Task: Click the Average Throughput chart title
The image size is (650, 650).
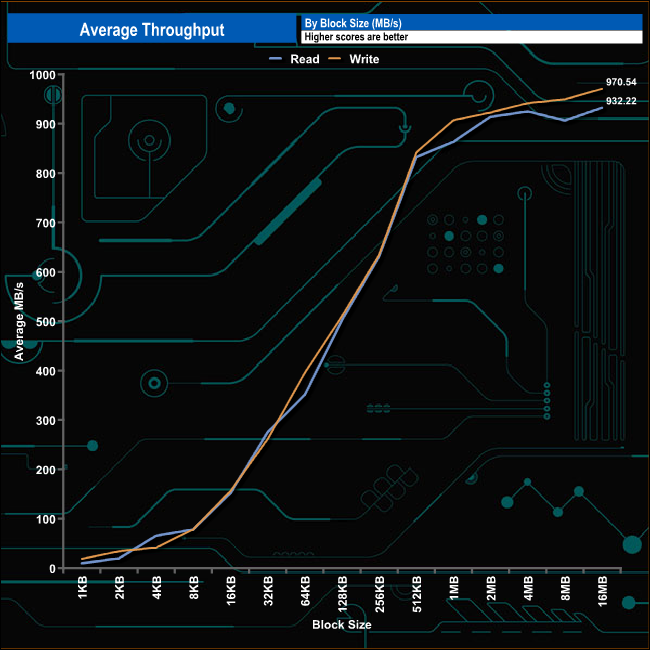Action: tap(152, 30)
